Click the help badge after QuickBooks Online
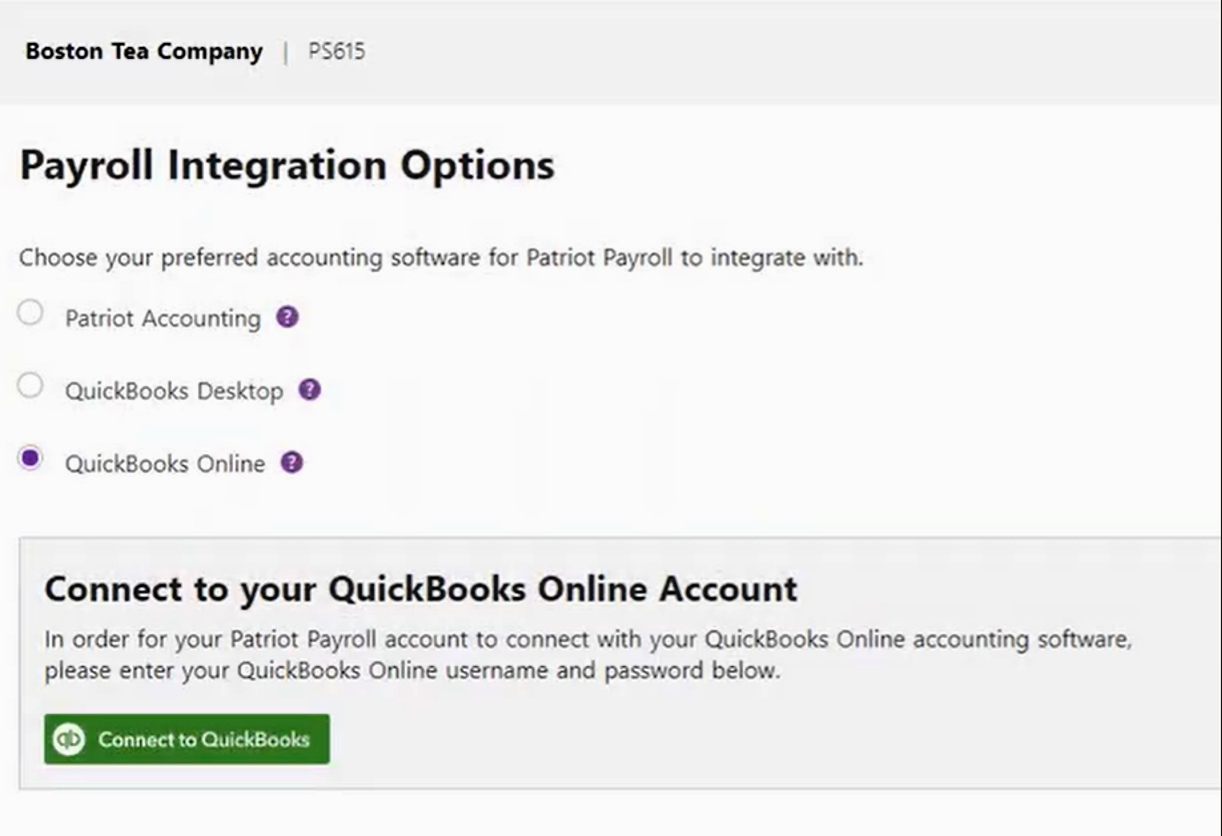The image size is (1222, 836). click(x=291, y=462)
